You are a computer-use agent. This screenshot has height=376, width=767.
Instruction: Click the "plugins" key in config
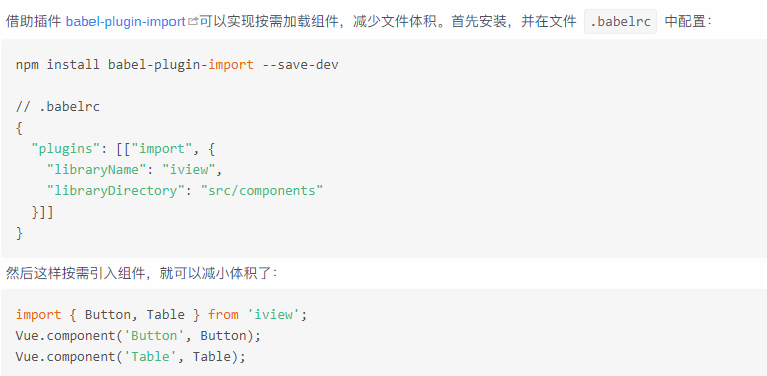(x=62, y=149)
